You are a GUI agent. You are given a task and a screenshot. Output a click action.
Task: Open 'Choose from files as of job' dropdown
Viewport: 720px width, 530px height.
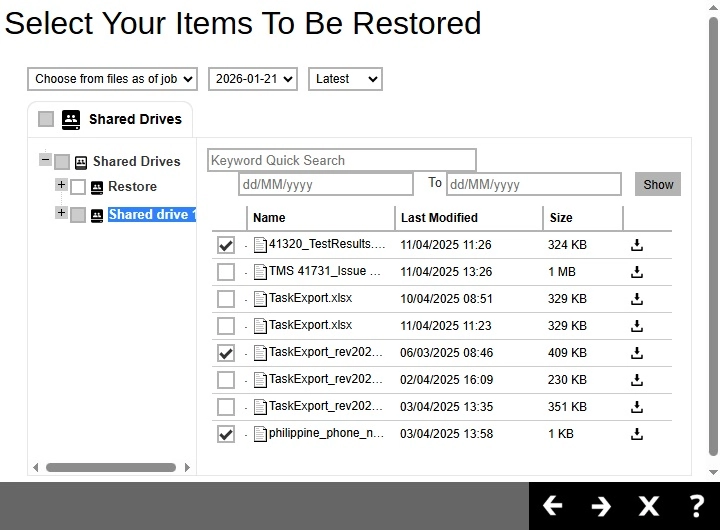[x=112, y=79]
